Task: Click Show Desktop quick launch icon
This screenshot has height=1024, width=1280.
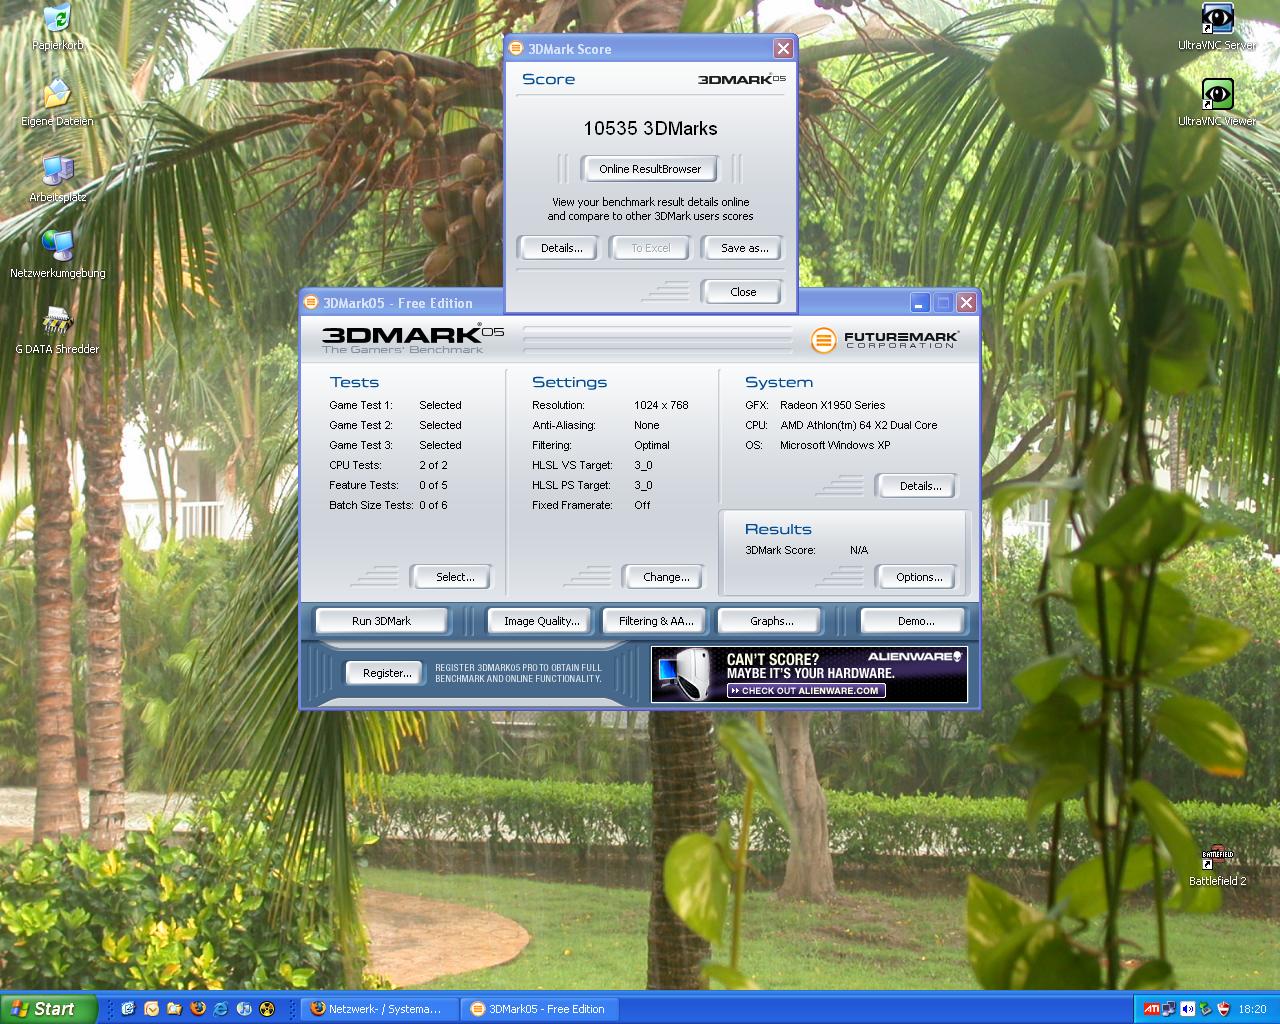Action: tap(128, 1009)
